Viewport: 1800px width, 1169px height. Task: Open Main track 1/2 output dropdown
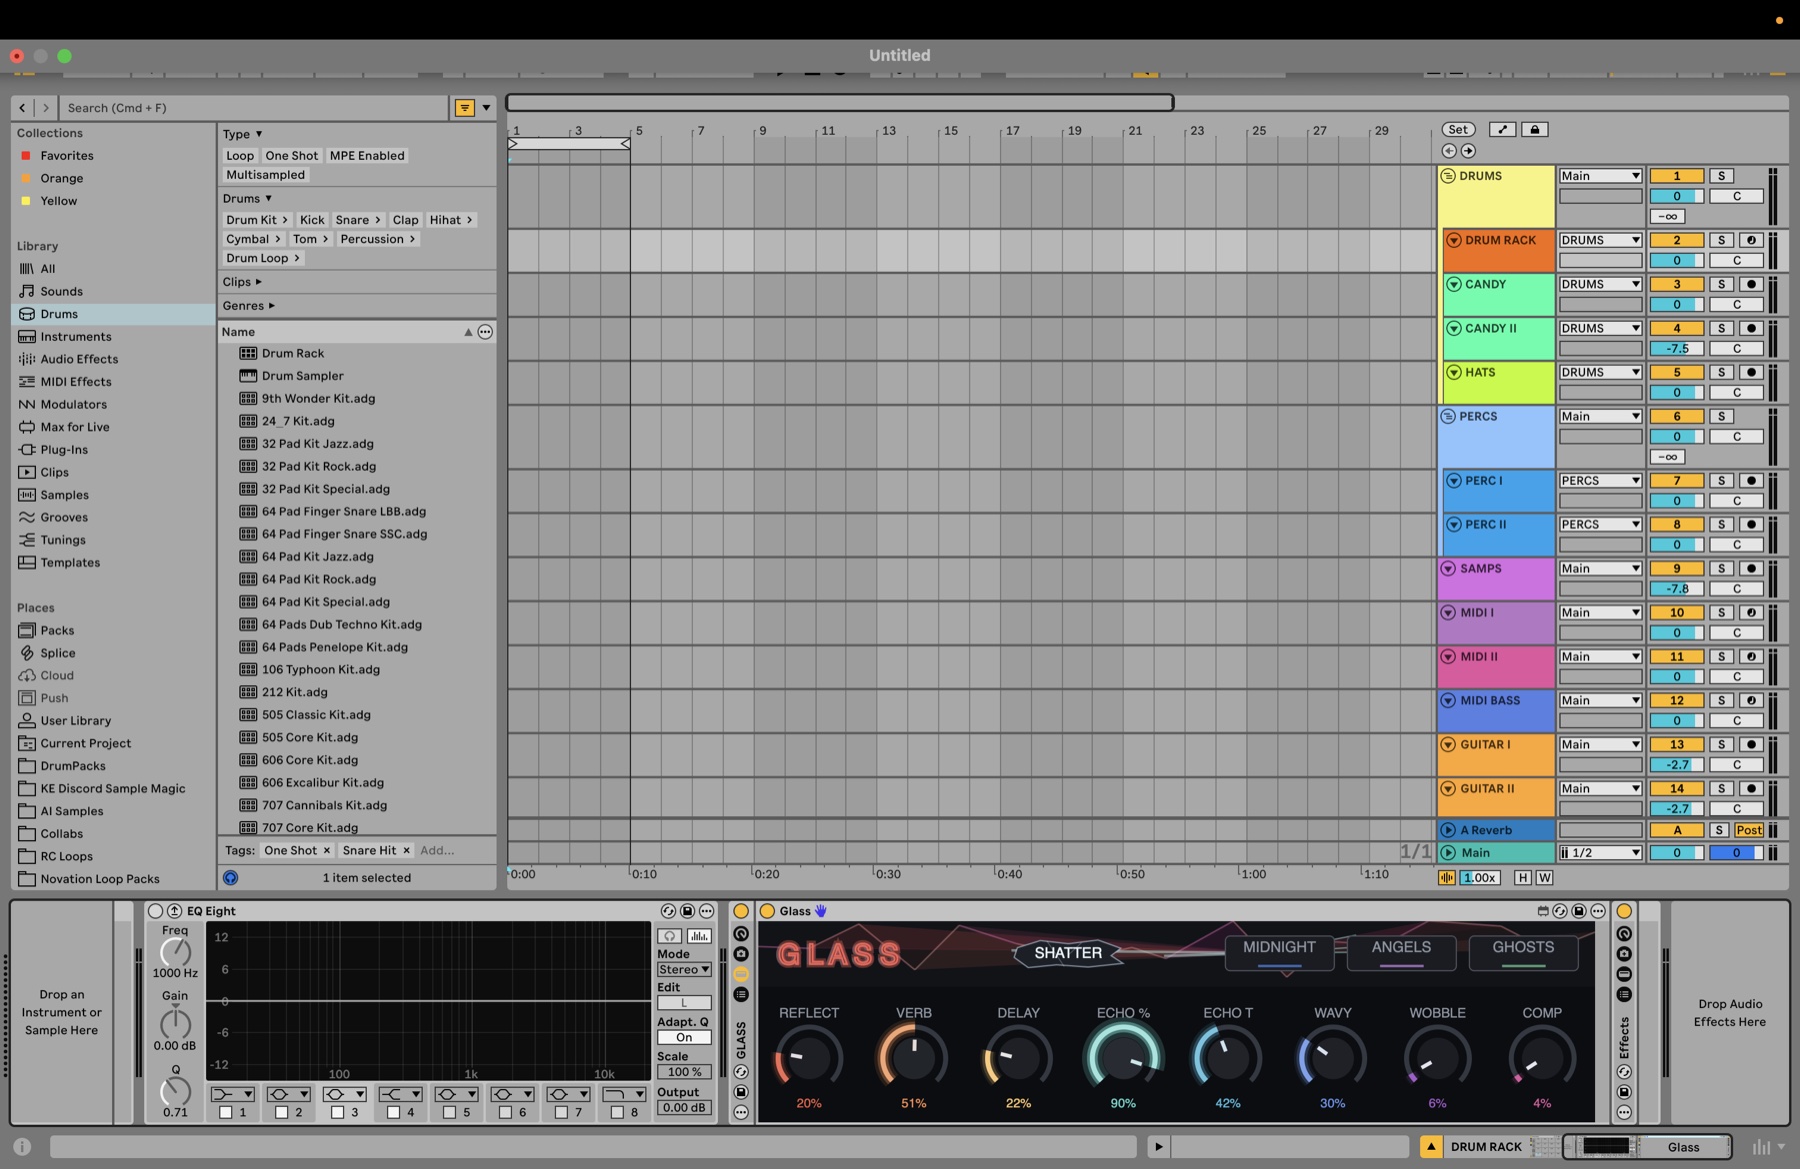1600,853
